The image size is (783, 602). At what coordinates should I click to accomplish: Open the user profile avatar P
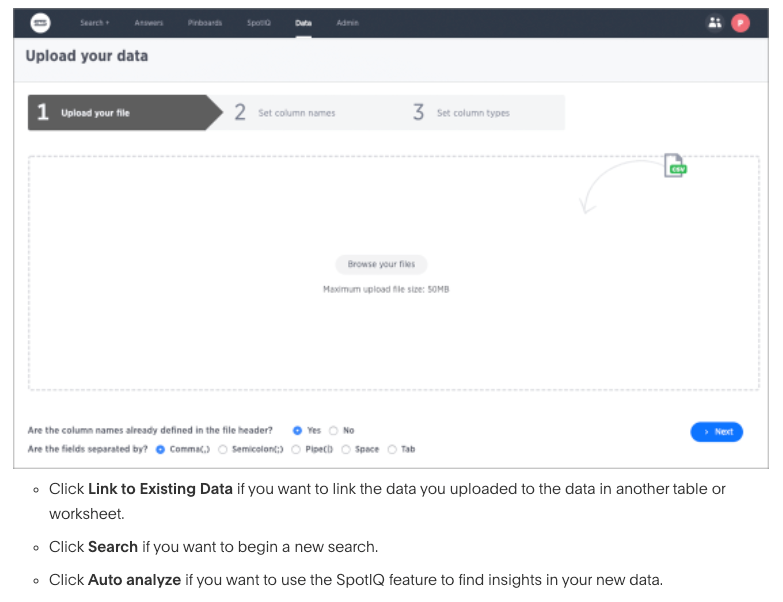point(740,23)
